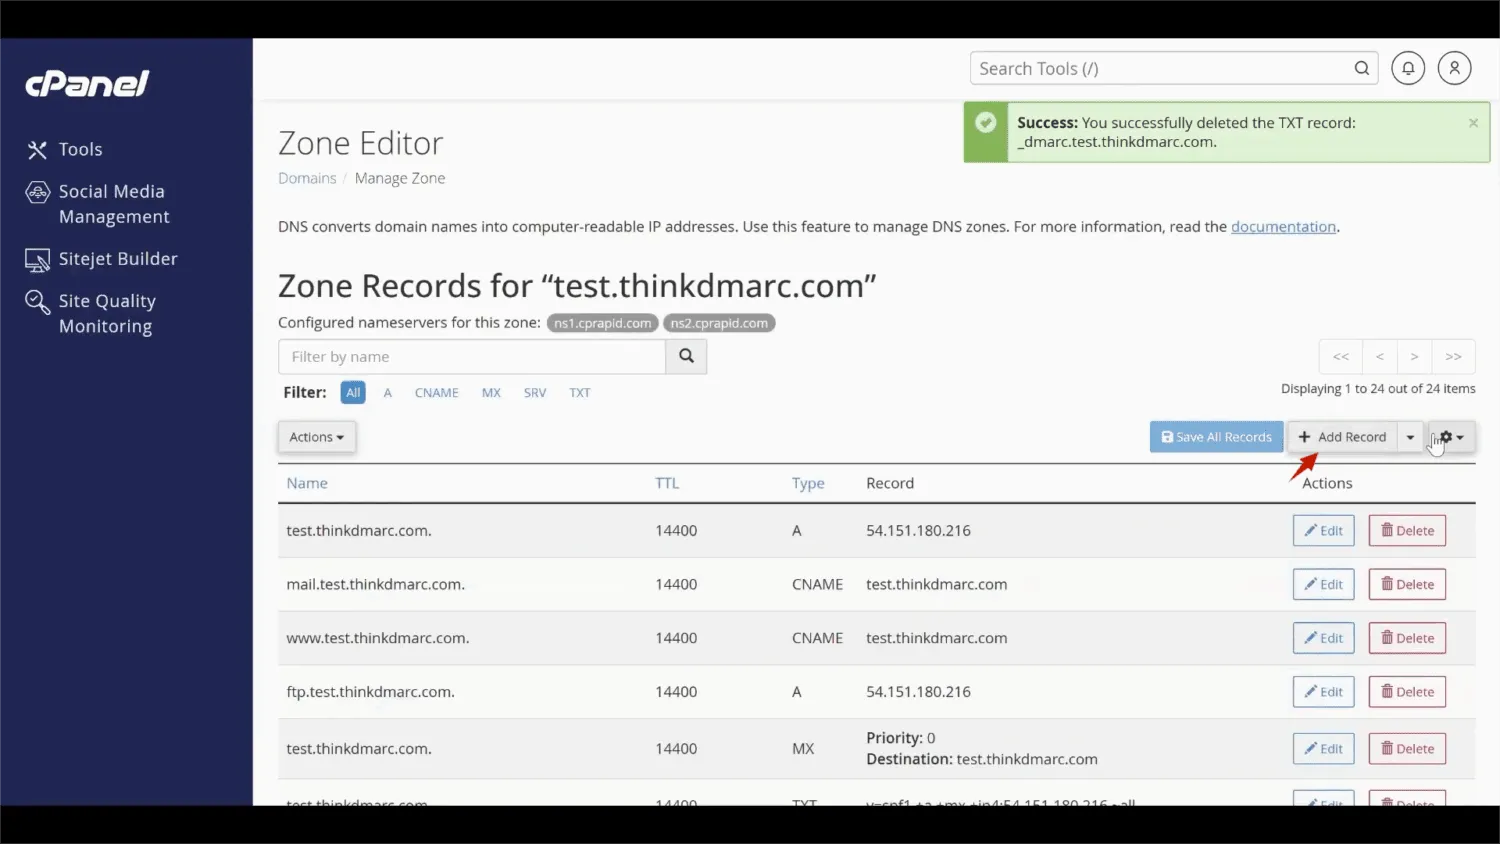
Task: Filter records by CNAME type
Action: 437,393
